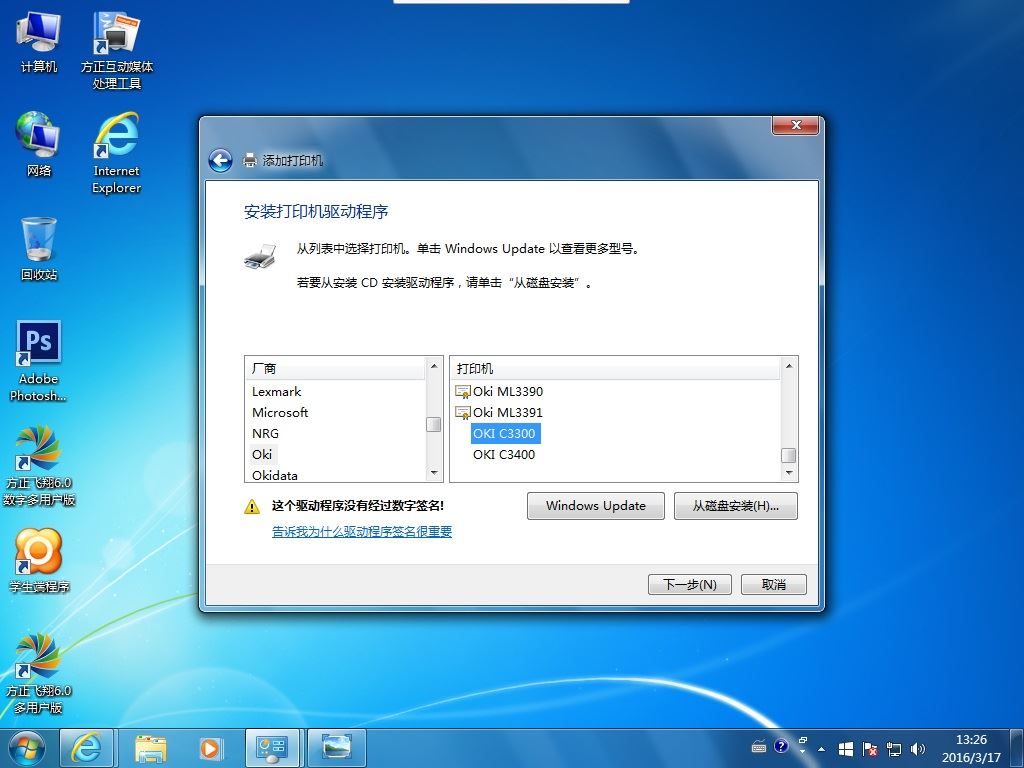The height and width of the screenshot is (768, 1024).
Task: Select the Internet Explorer desktop shortcut
Action: point(116,153)
